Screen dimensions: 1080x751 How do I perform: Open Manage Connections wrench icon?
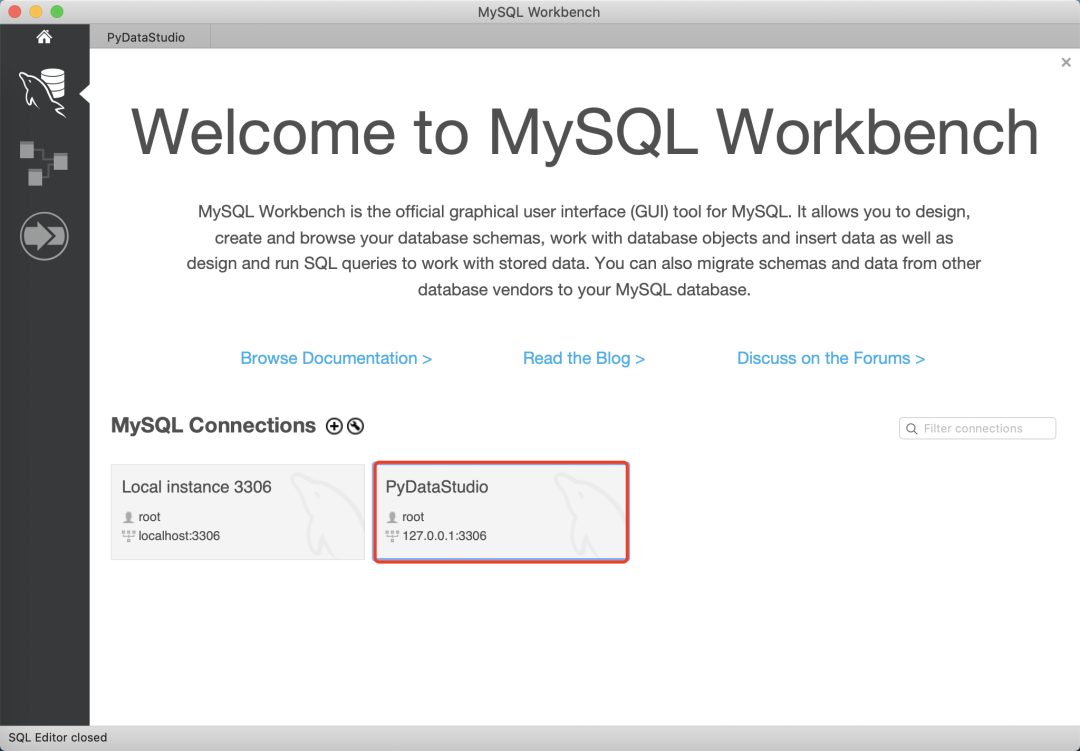click(355, 426)
